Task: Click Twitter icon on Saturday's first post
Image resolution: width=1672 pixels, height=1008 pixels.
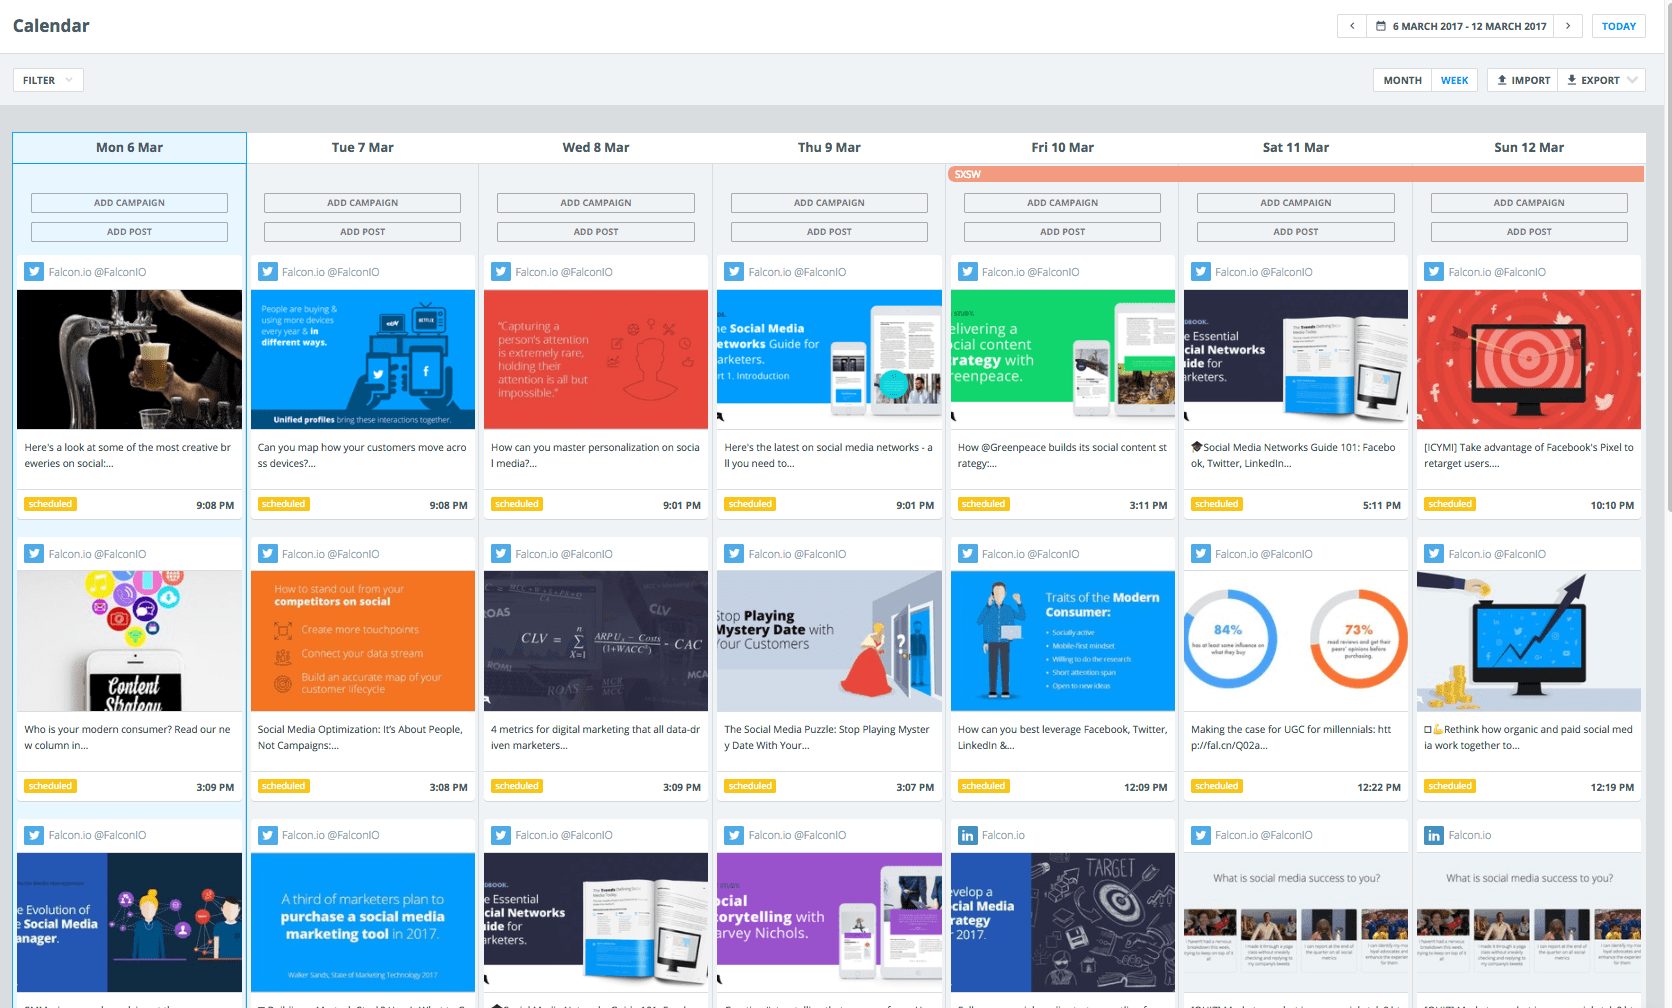Action: click(x=1201, y=272)
